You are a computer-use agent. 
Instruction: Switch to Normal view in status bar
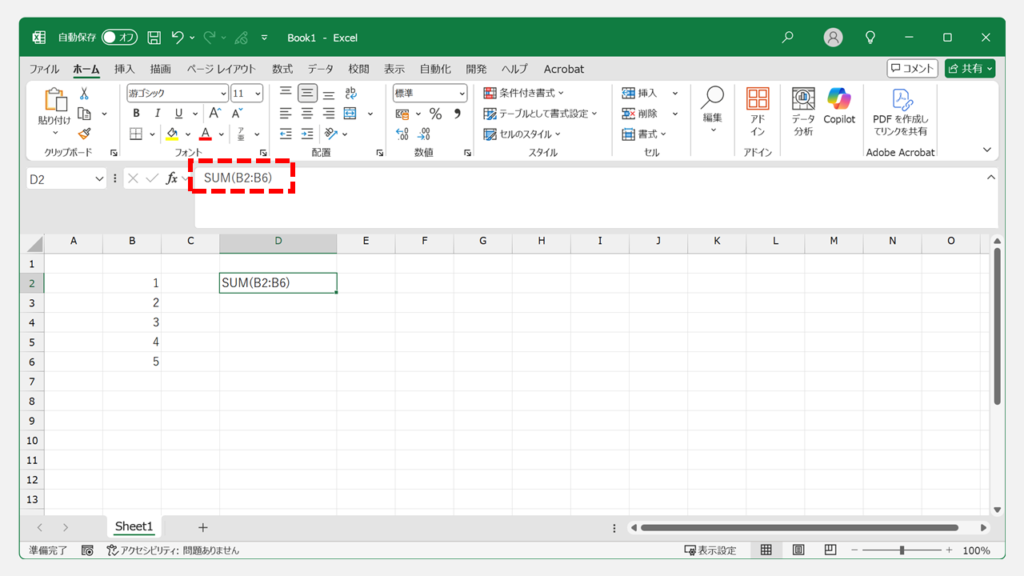tap(766, 551)
